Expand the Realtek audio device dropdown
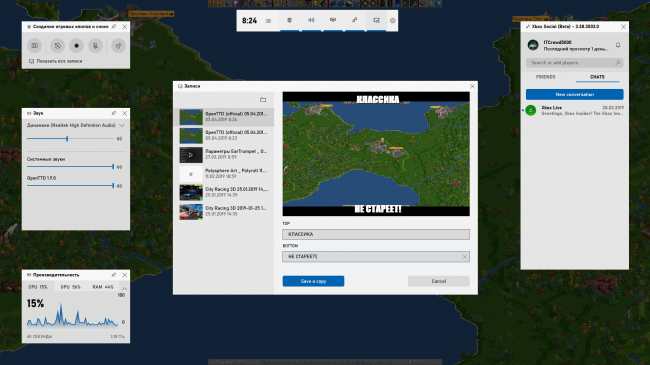650x365 pixels. point(122,125)
